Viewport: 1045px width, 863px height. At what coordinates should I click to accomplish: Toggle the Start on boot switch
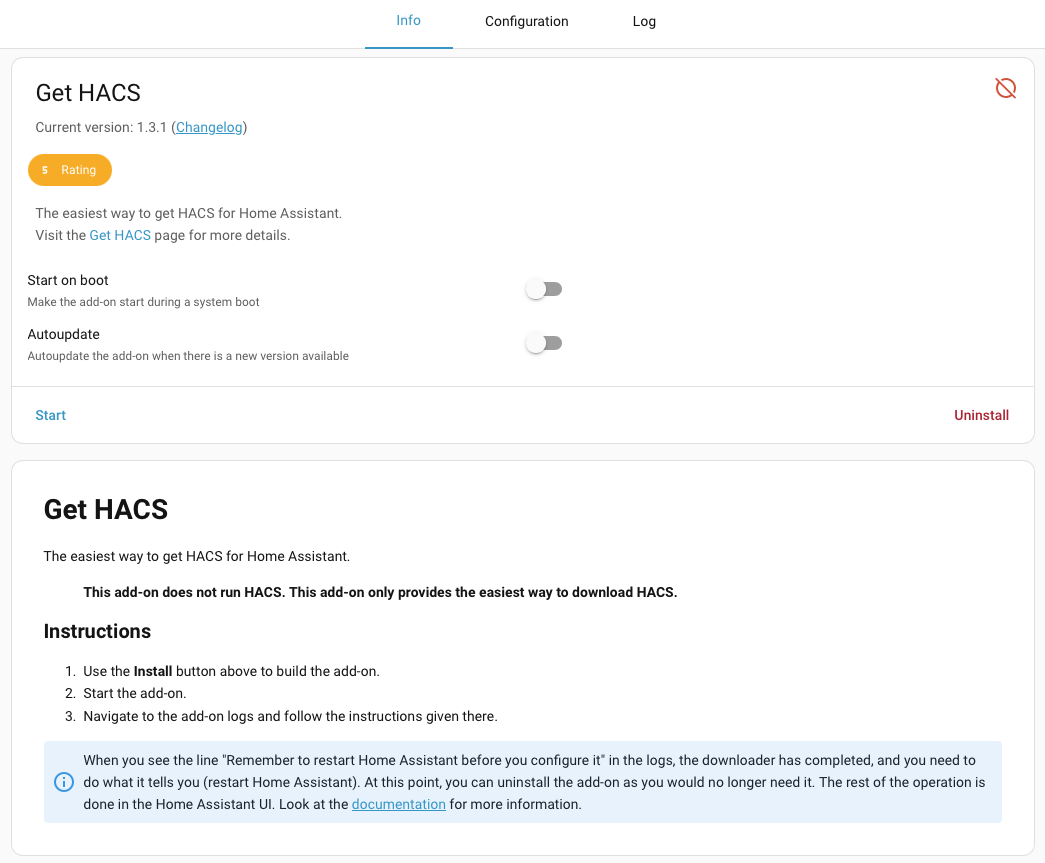(x=544, y=289)
